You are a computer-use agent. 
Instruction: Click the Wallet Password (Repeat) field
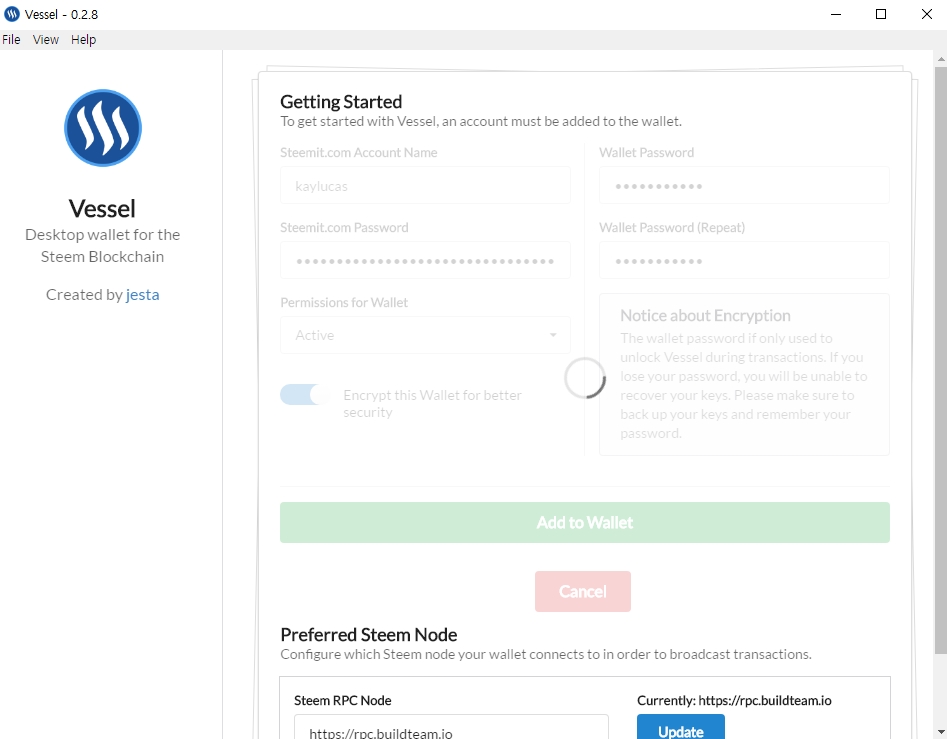pos(744,261)
